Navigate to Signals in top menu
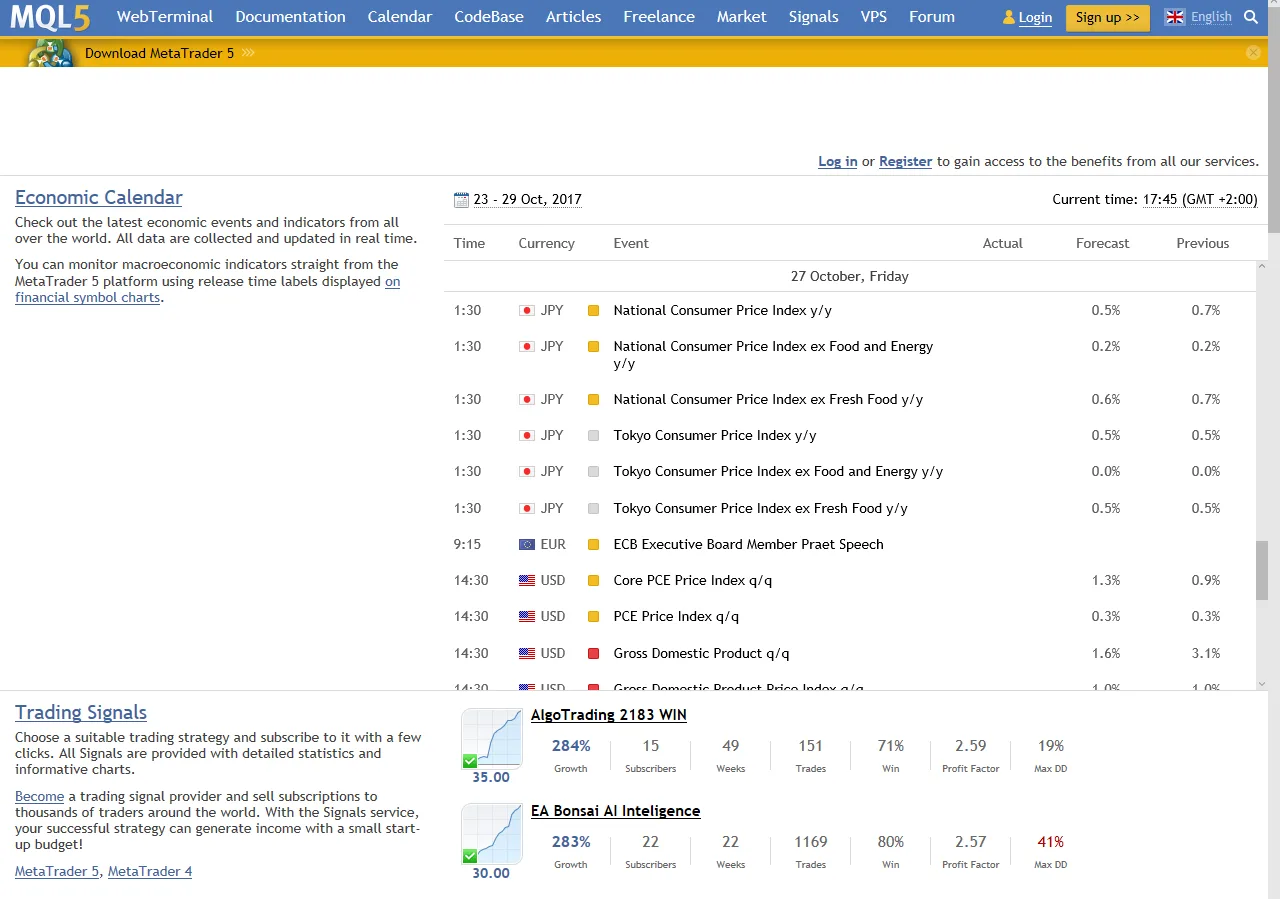Image resolution: width=1280 pixels, height=899 pixels. pyautogui.click(x=814, y=17)
